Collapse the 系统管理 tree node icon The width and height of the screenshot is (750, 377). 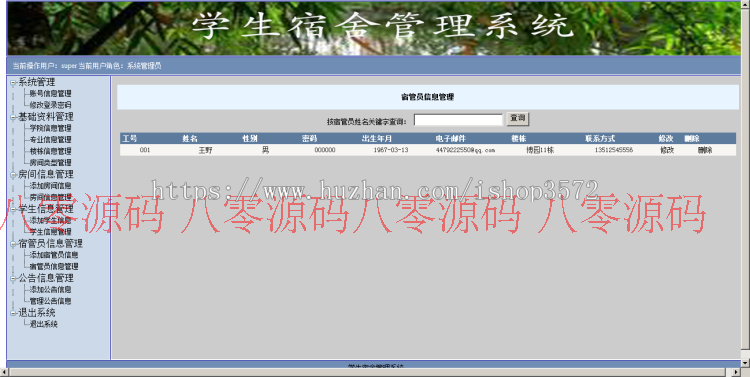pyautogui.click(x=13, y=83)
